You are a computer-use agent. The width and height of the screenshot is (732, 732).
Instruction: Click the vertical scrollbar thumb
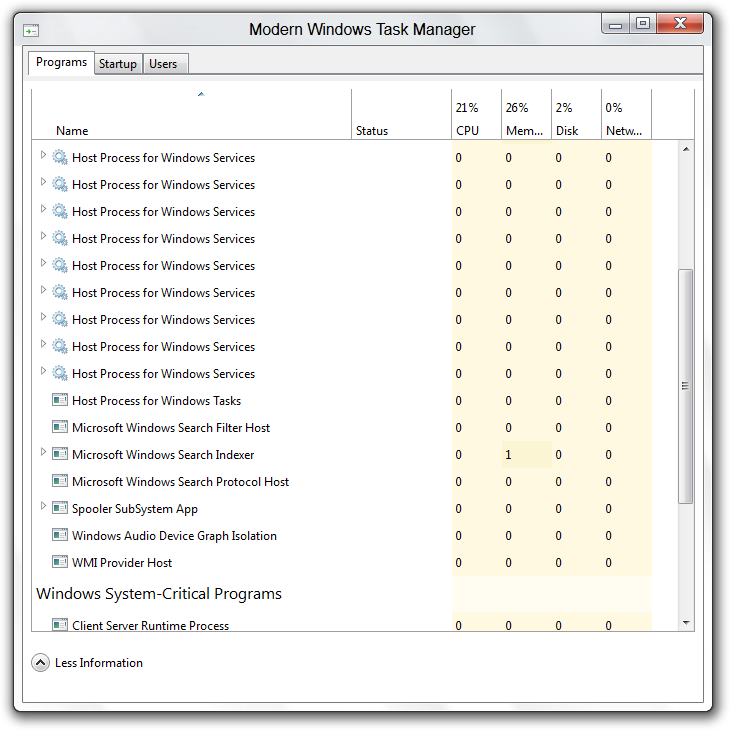pyautogui.click(x=685, y=386)
